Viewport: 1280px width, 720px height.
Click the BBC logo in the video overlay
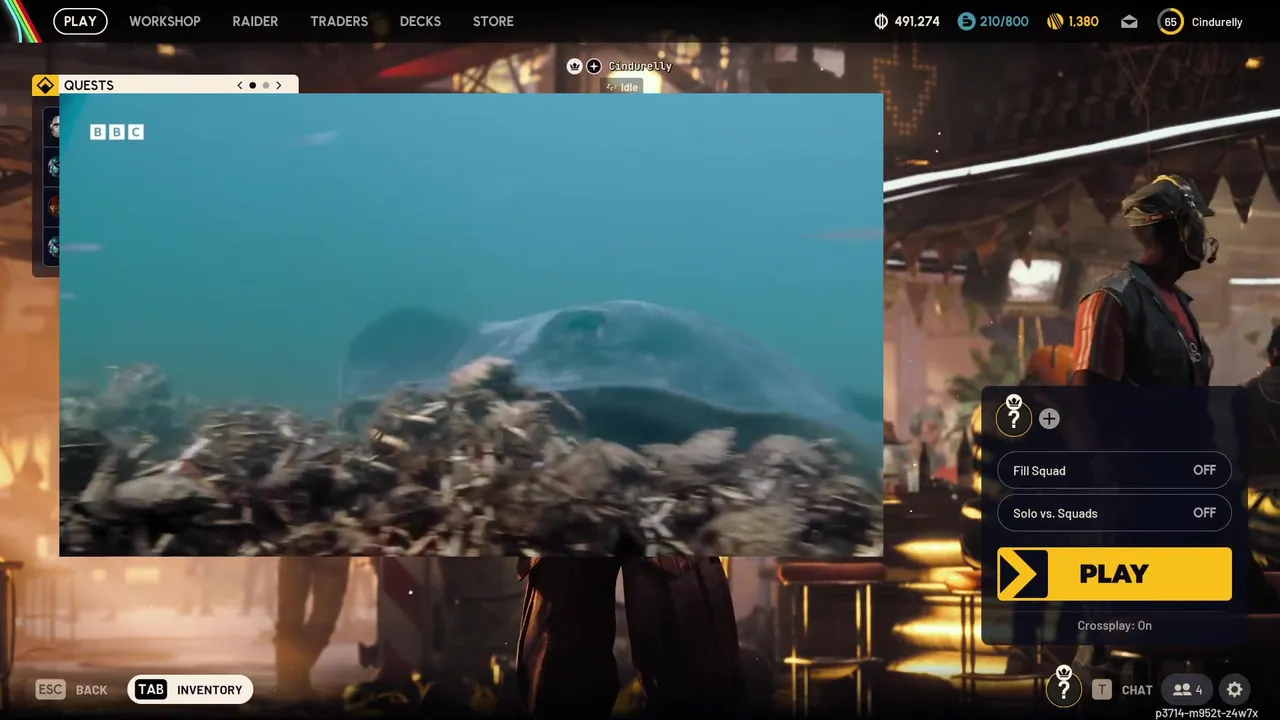click(117, 132)
